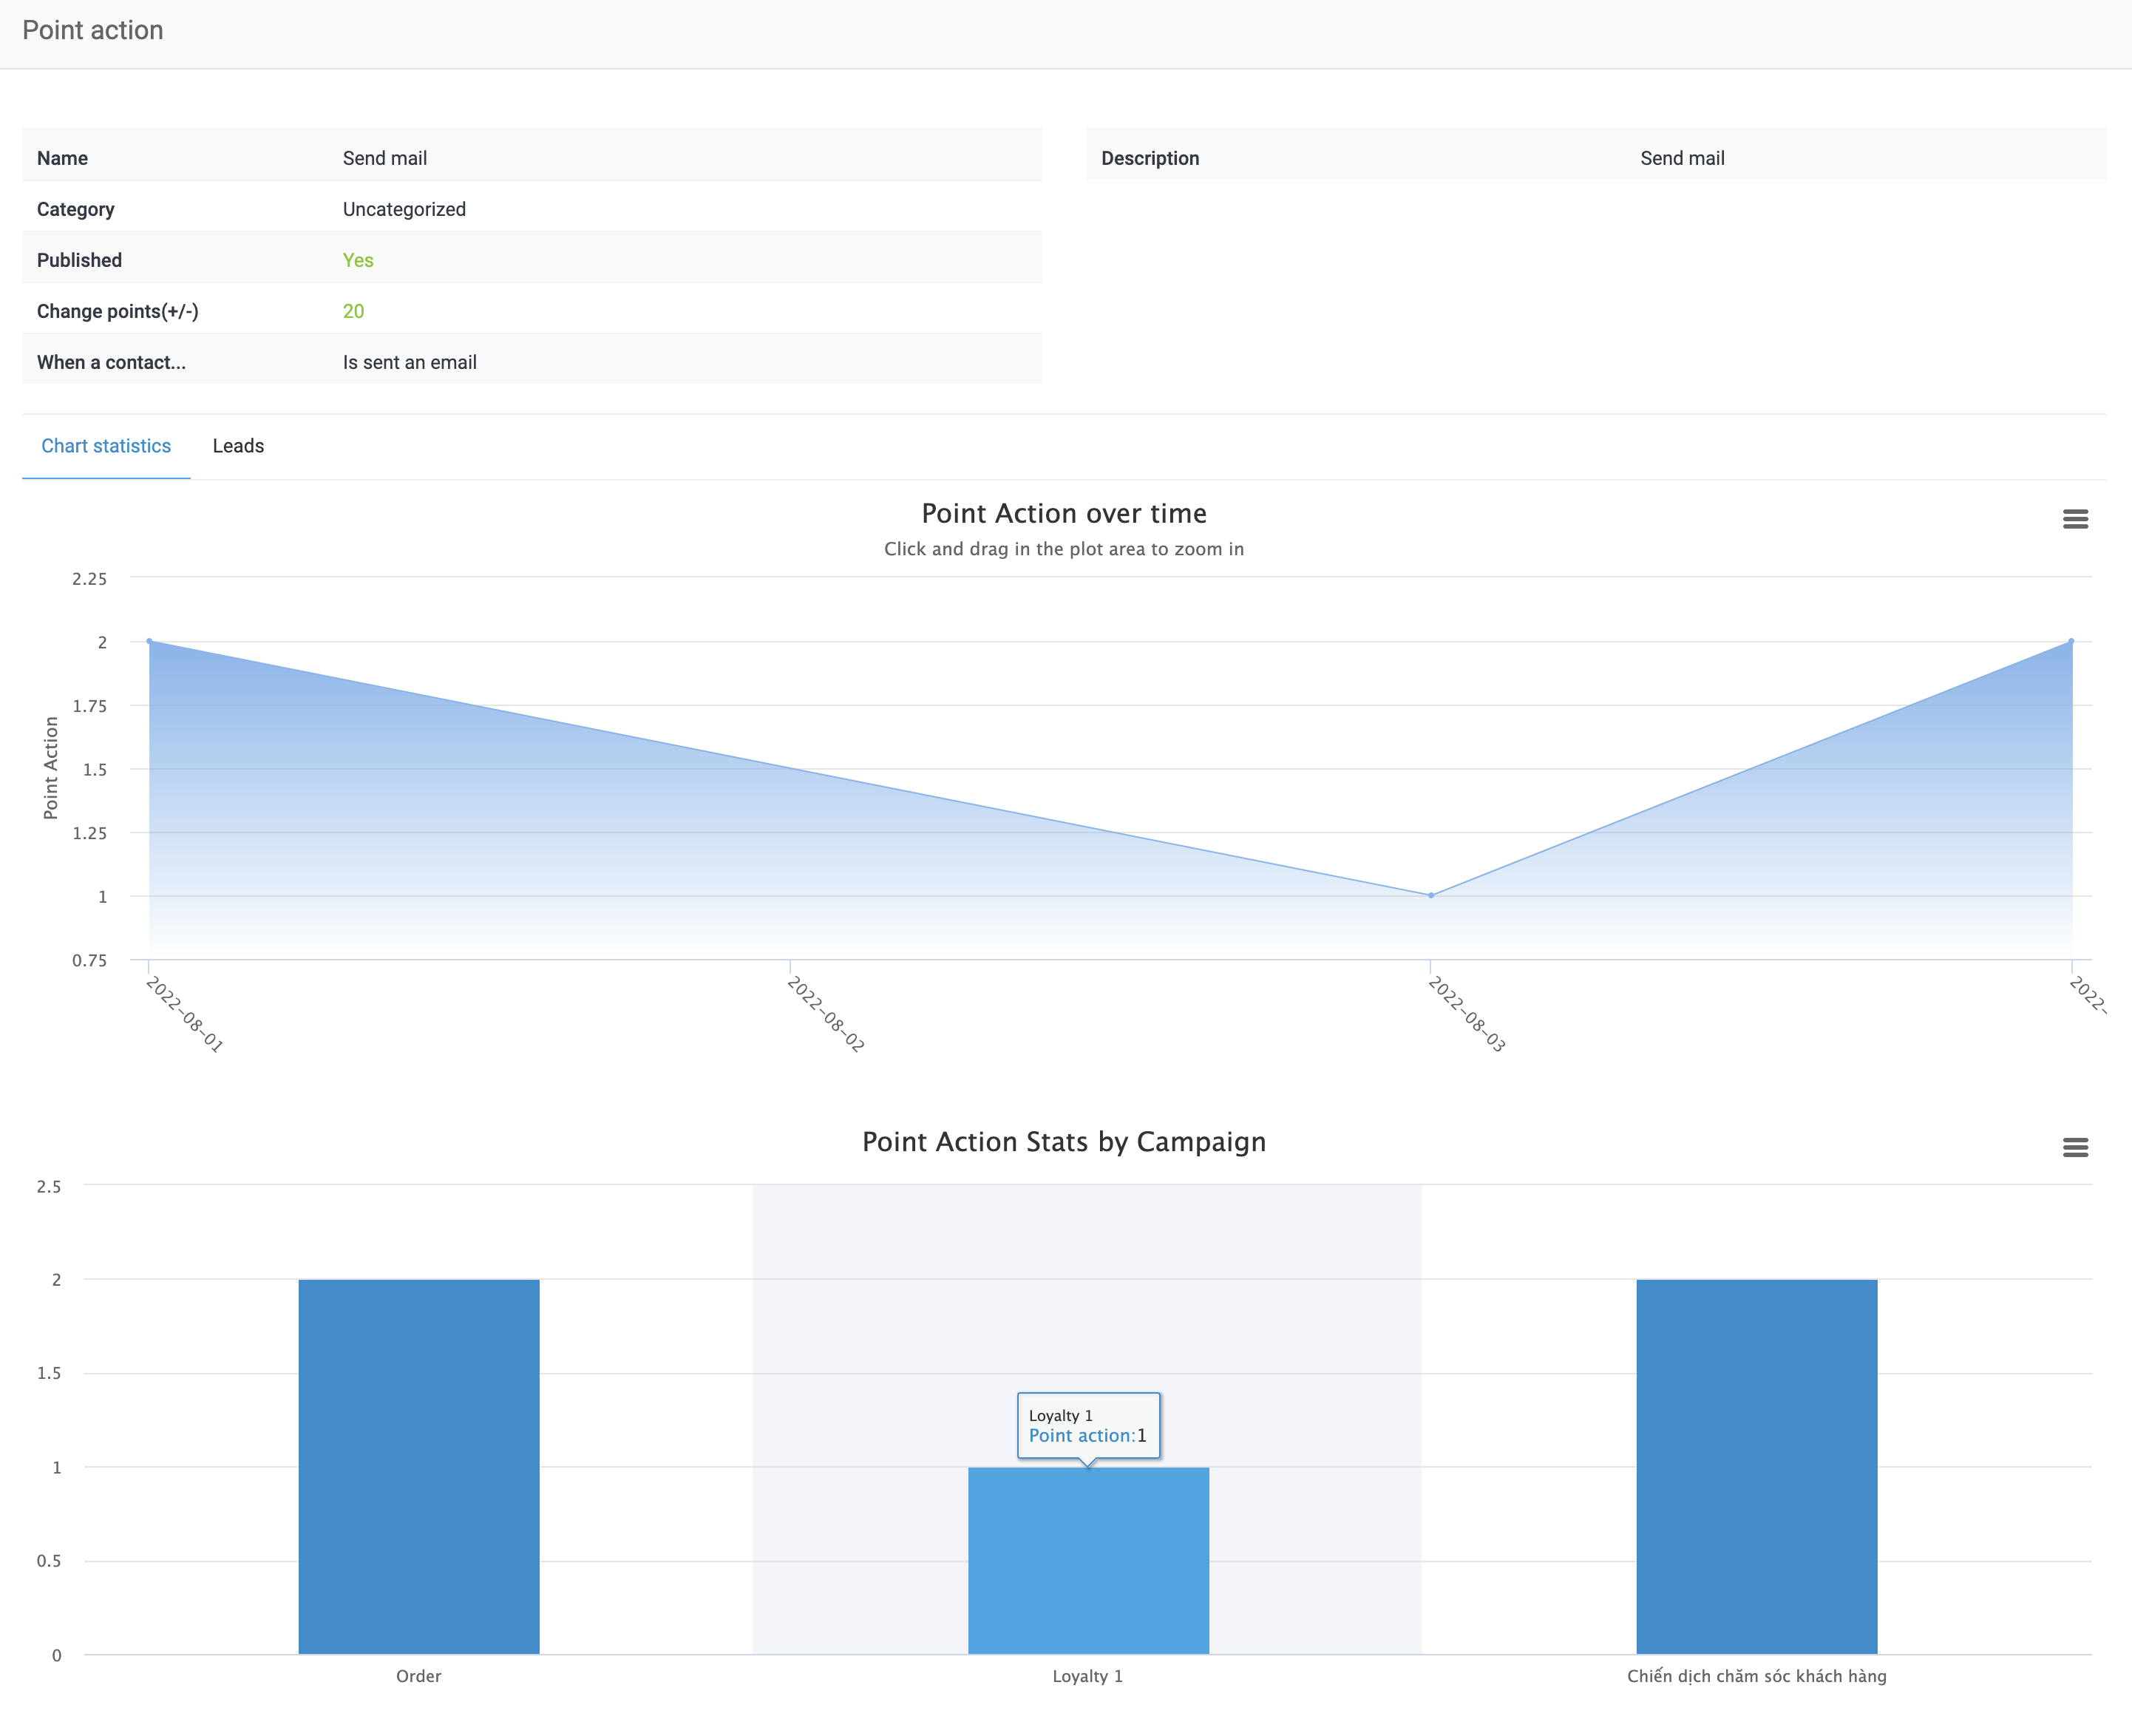Click the 2022-08-01 data point at value 2
Image resolution: width=2132 pixels, height=1736 pixels.
150,641
